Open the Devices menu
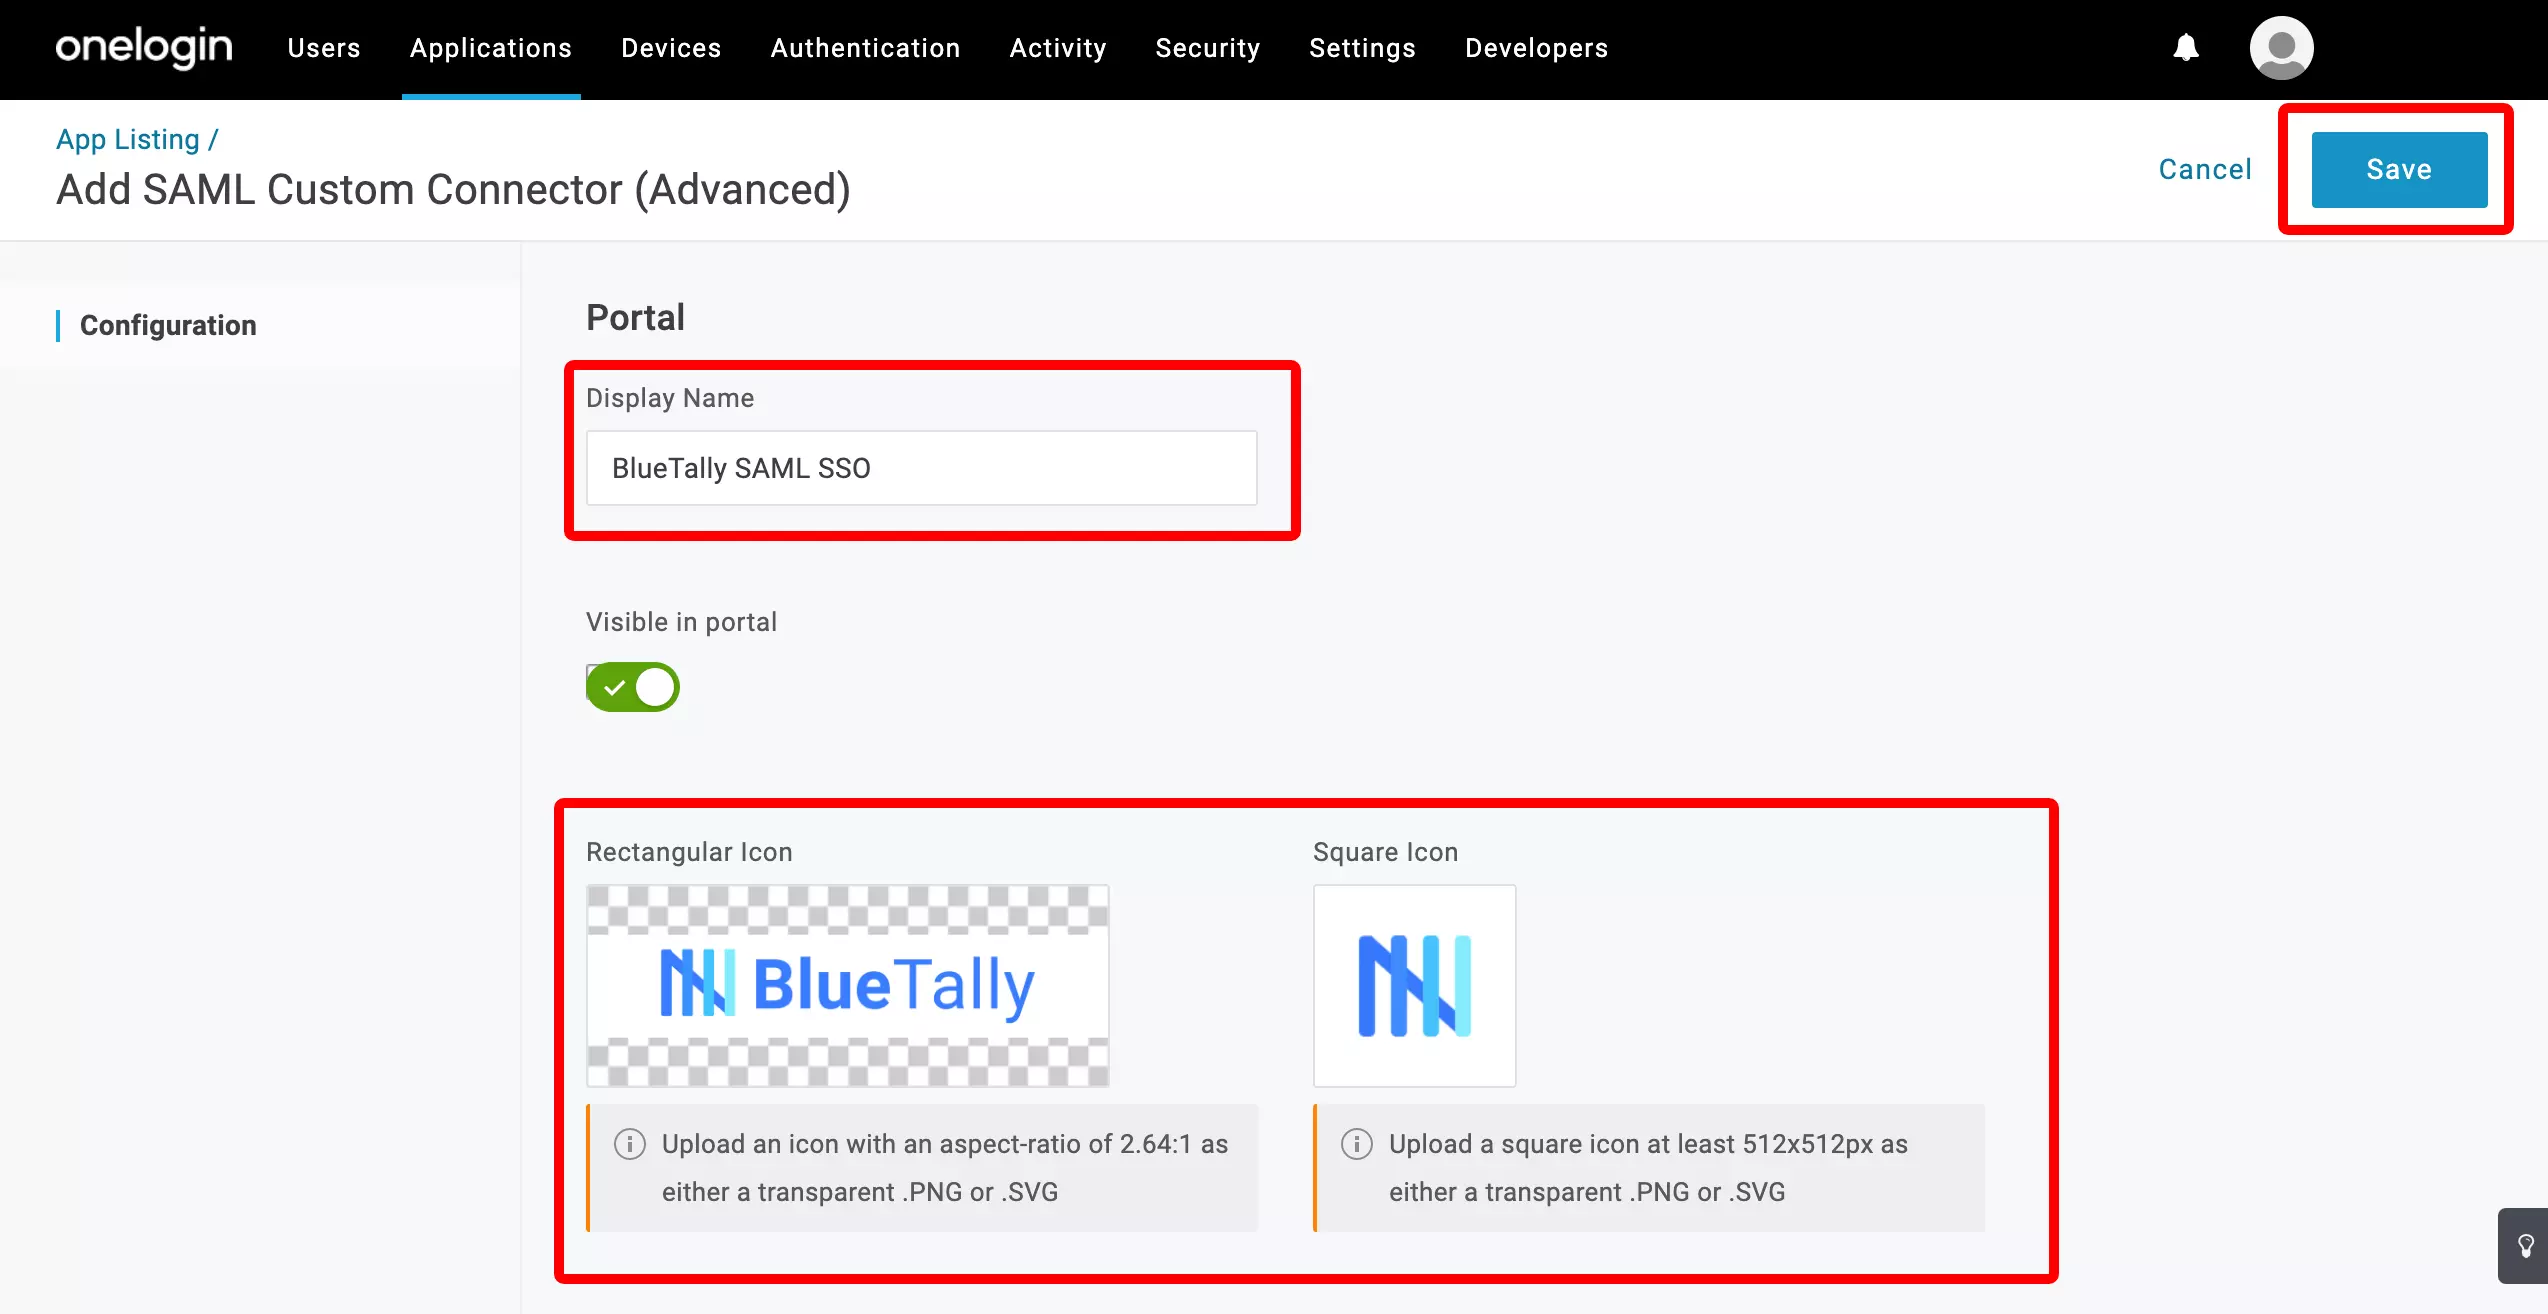Viewport: 2548px width, 1314px height. 671,48
